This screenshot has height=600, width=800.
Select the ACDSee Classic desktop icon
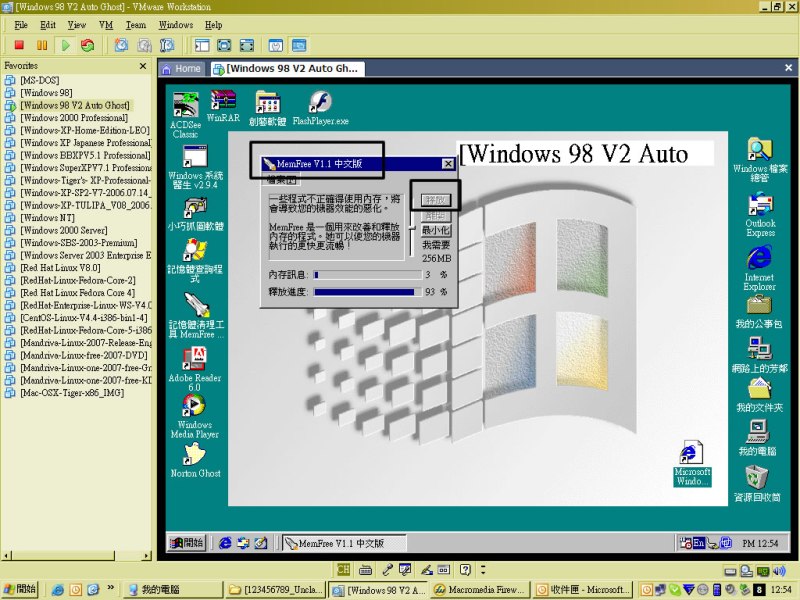click(185, 115)
